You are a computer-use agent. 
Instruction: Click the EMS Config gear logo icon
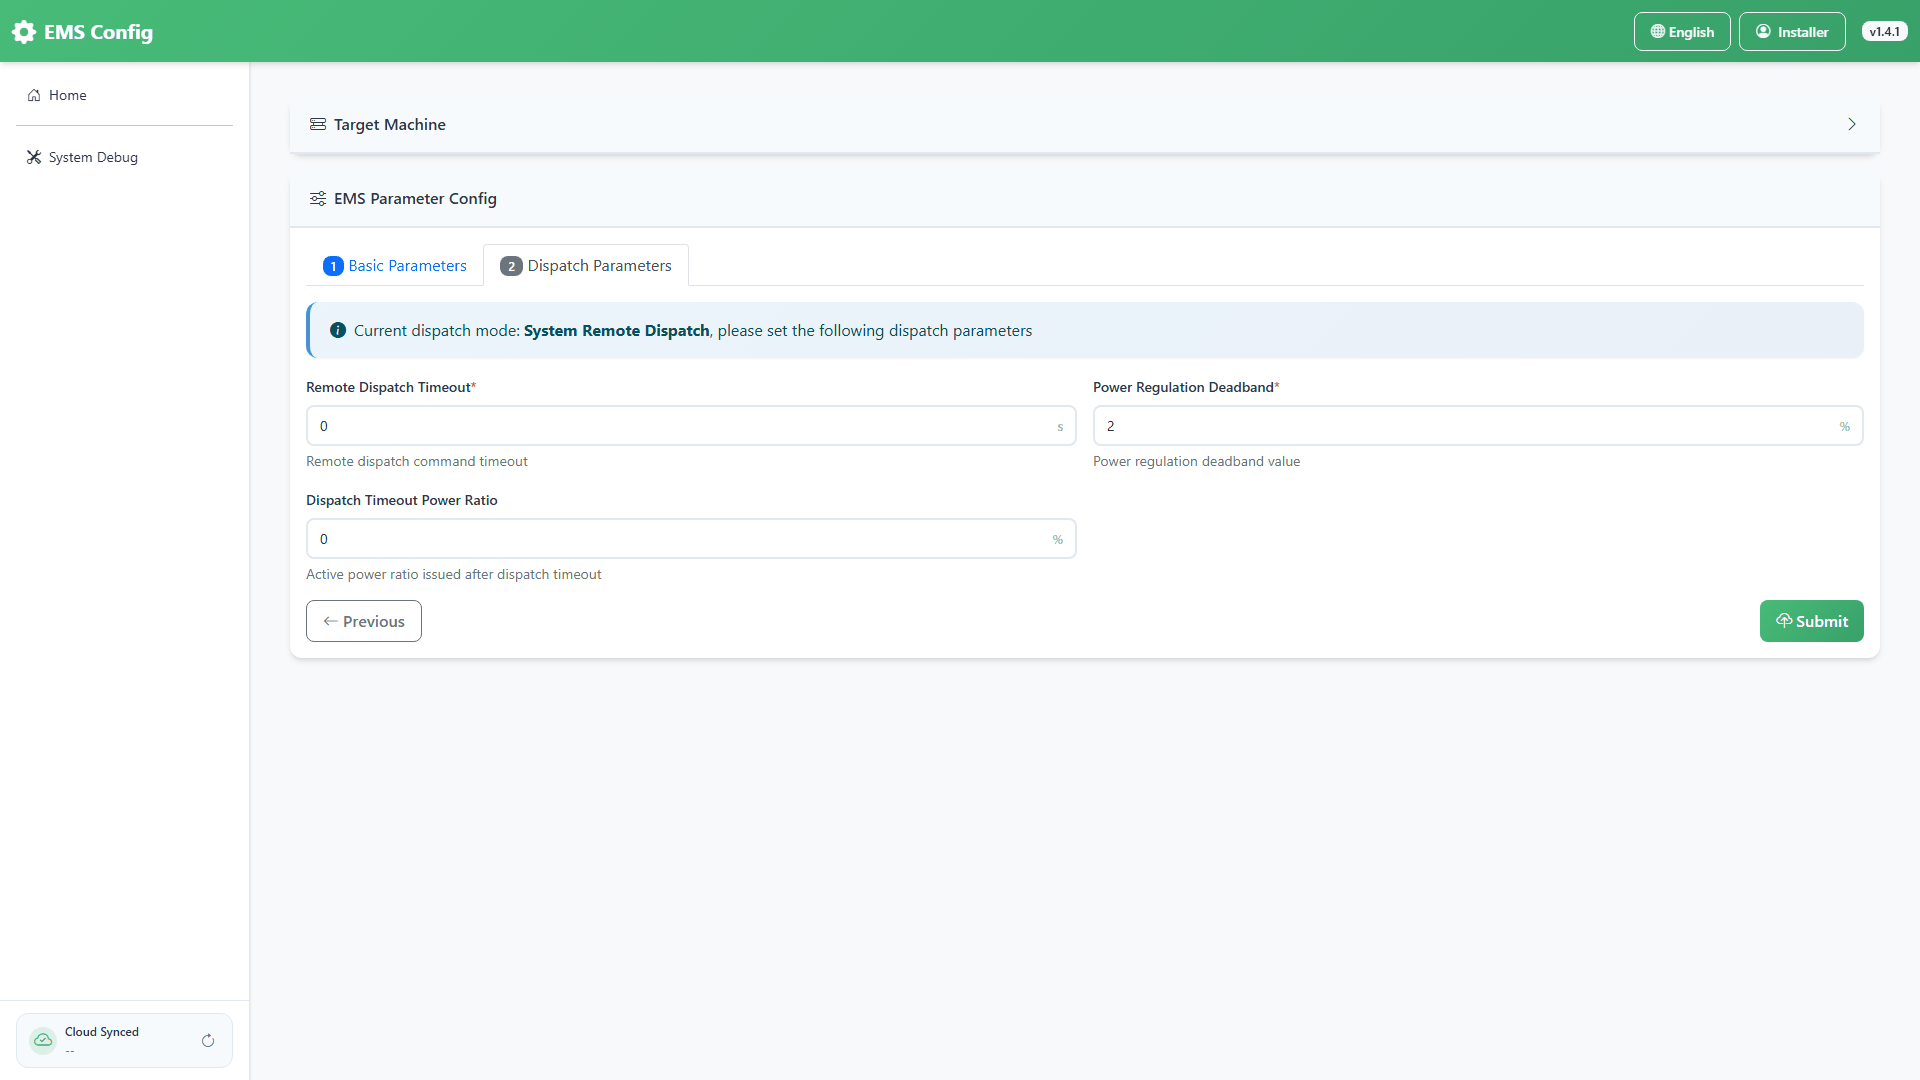tap(24, 32)
